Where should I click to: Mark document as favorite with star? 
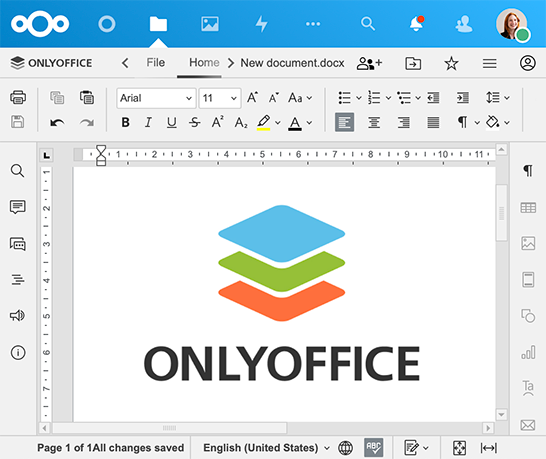click(451, 63)
